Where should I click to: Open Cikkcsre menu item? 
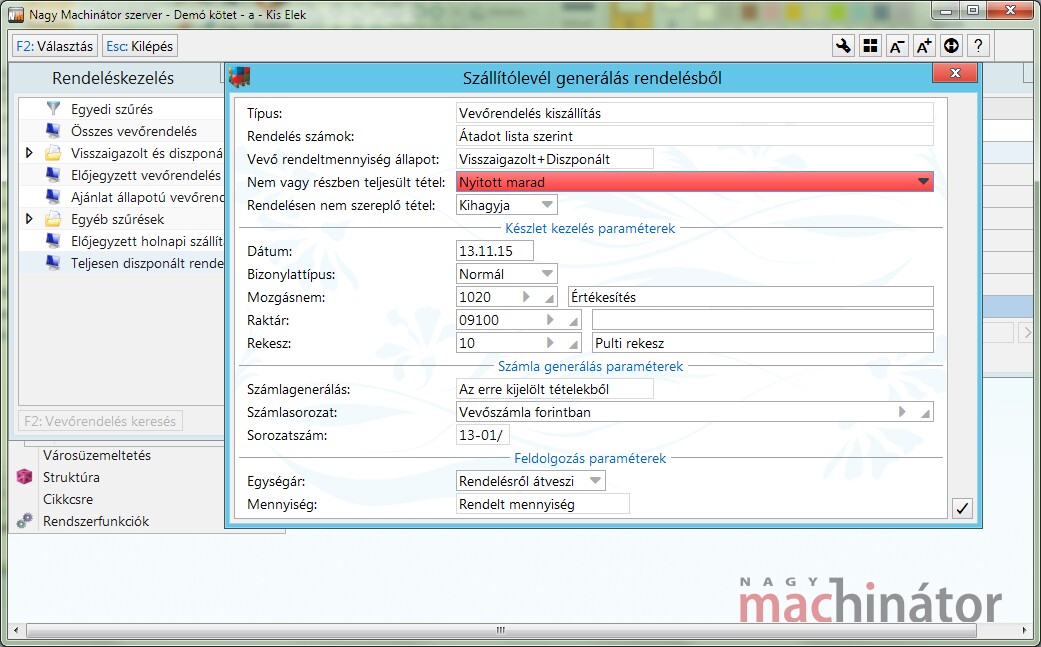[x=68, y=499]
